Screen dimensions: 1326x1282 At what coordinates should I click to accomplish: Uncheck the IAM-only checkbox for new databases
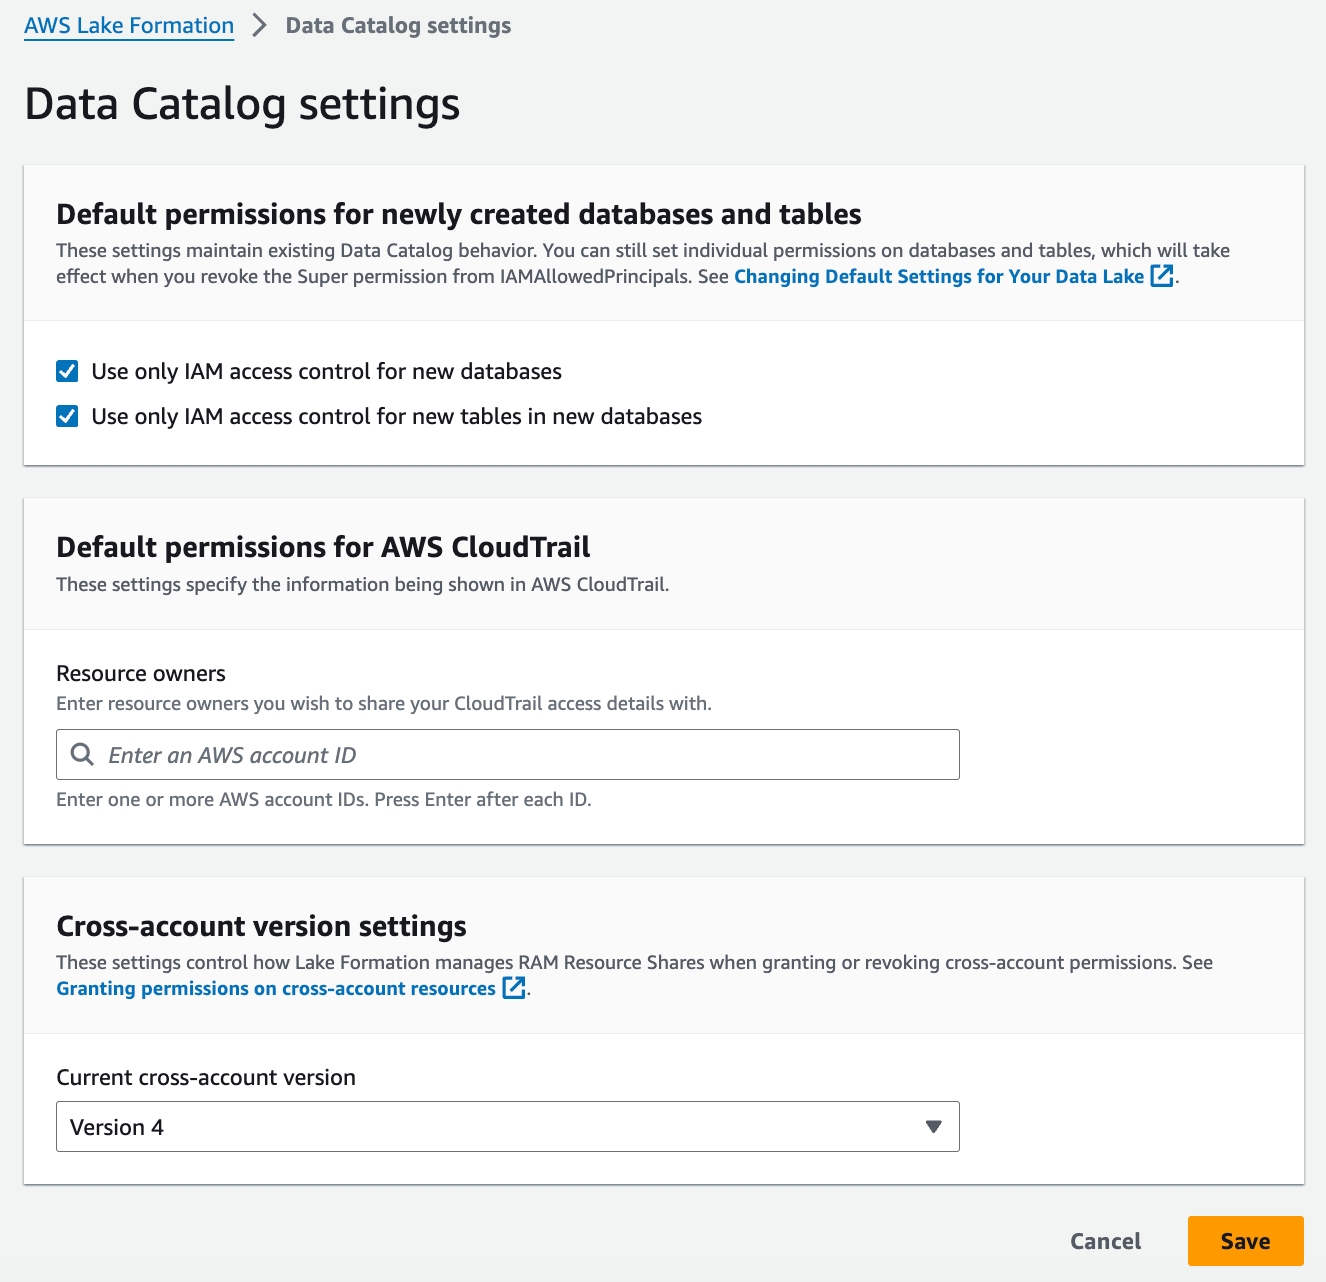pyautogui.click(x=68, y=372)
